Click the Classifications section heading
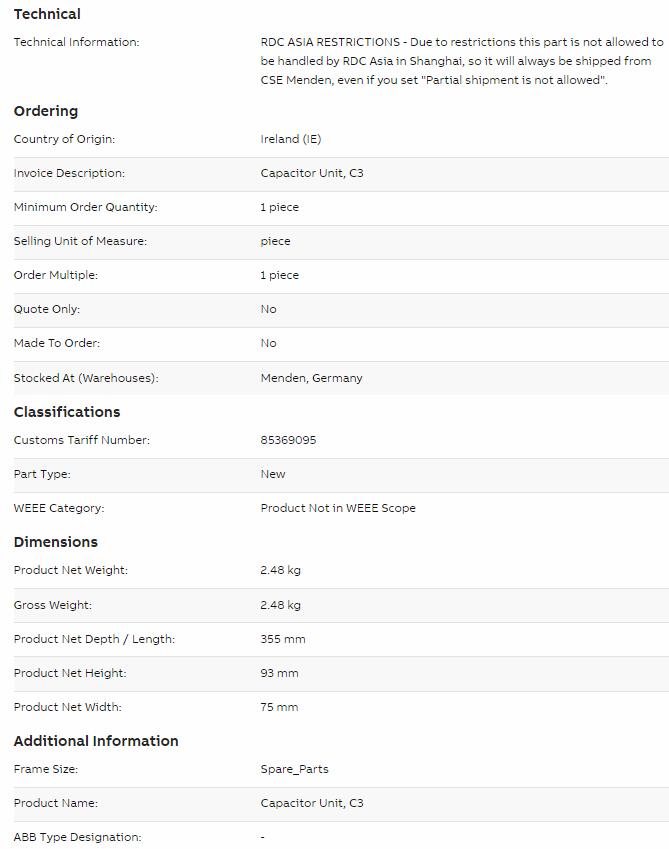Viewport: 669px width, 849px height. [67, 412]
